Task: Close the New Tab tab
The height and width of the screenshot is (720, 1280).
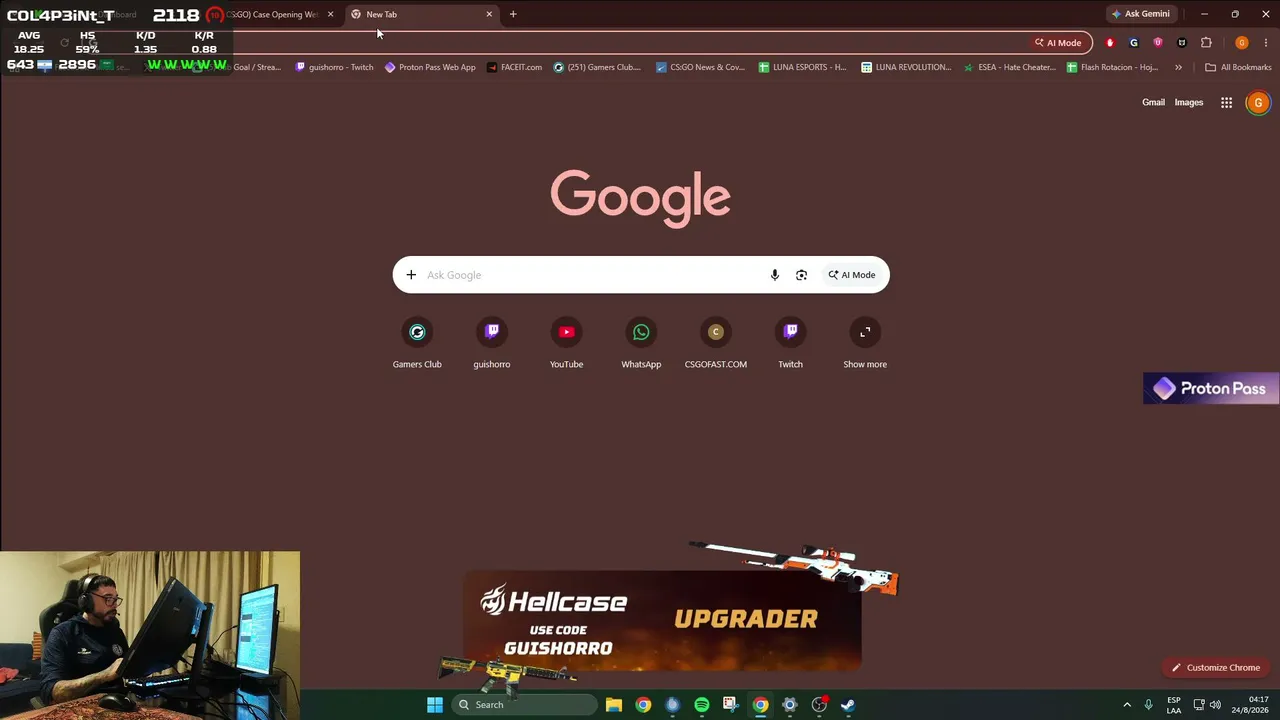Action: click(489, 14)
